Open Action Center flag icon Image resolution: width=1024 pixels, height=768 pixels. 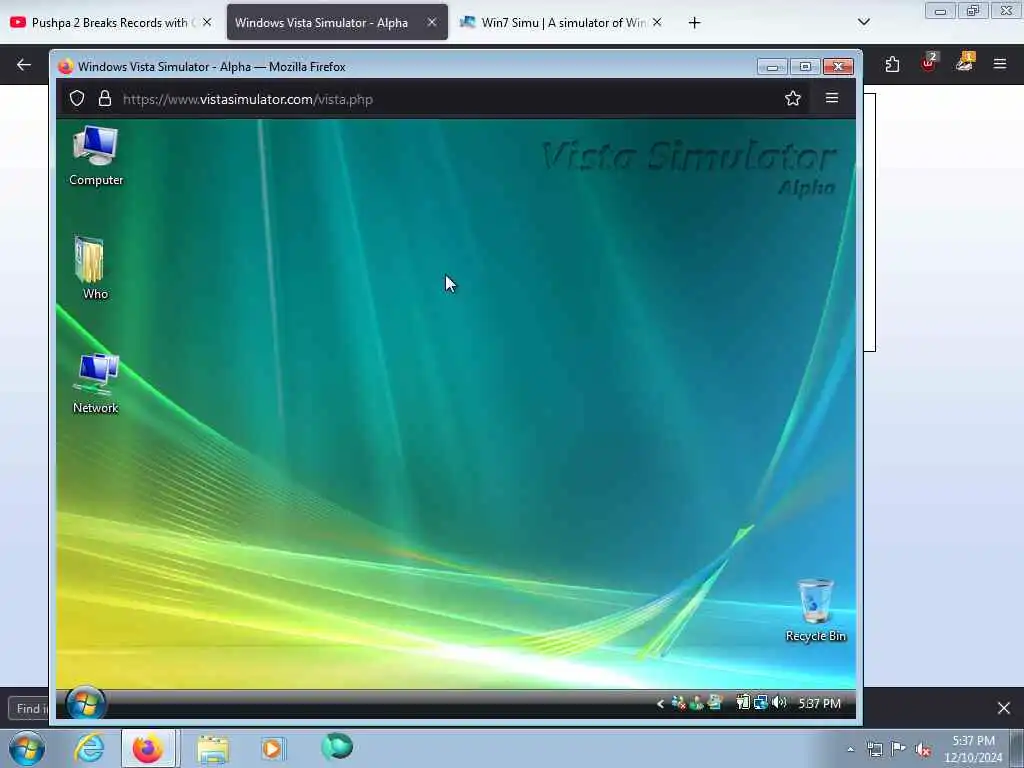coord(898,749)
